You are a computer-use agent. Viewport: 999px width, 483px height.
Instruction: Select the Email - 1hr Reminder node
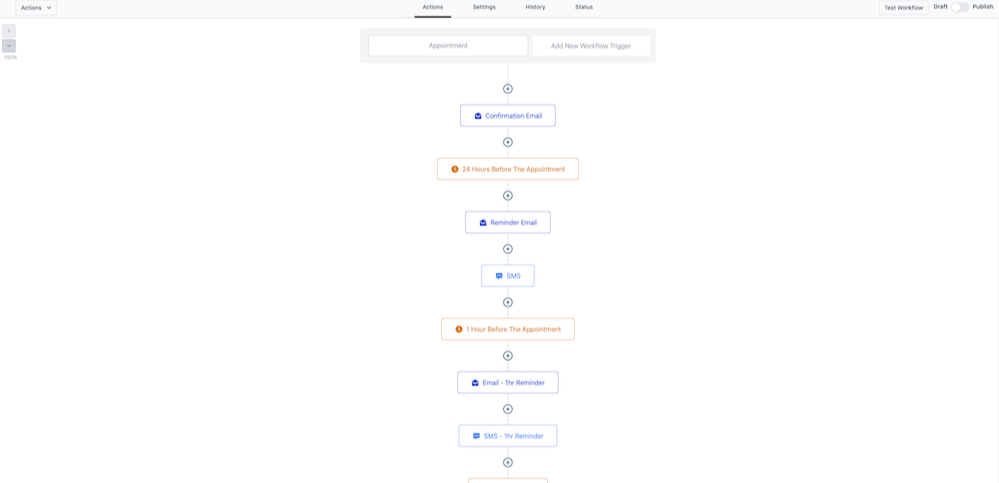(x=508, y=382)
